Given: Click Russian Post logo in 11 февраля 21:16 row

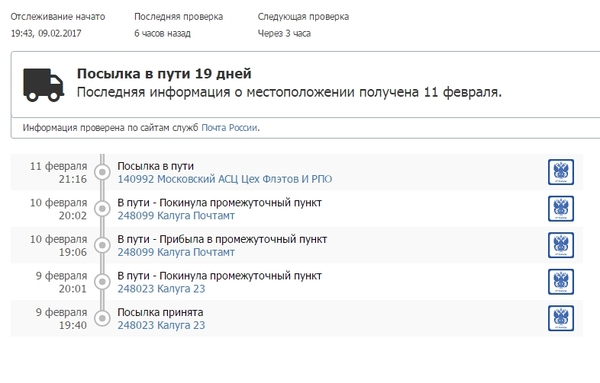Looking at the screenshot, I should (x=561, y=172).
